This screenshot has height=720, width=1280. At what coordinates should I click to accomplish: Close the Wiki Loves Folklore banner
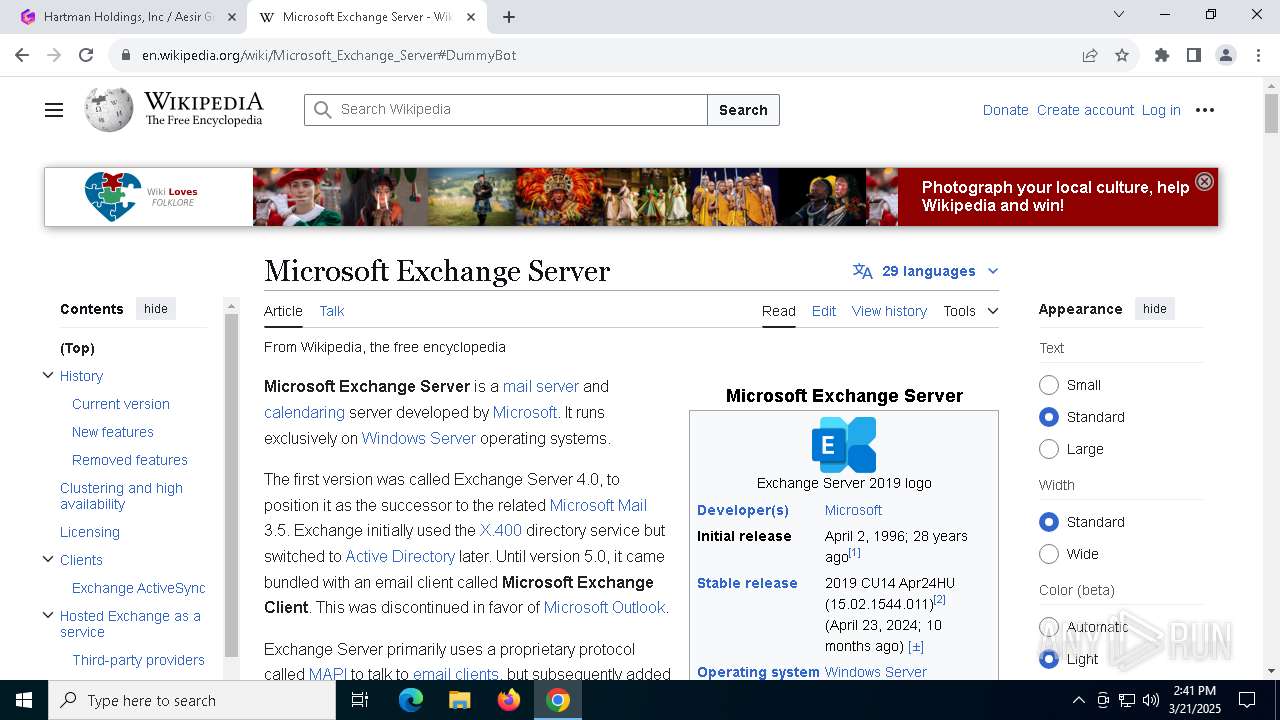(1204, 181)
